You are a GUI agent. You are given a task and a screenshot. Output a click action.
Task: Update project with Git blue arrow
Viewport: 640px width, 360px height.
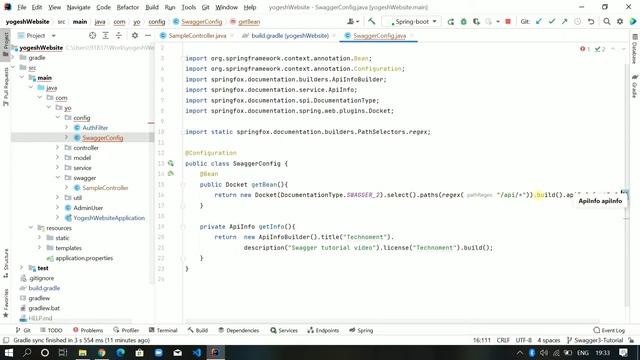point(539,21)
